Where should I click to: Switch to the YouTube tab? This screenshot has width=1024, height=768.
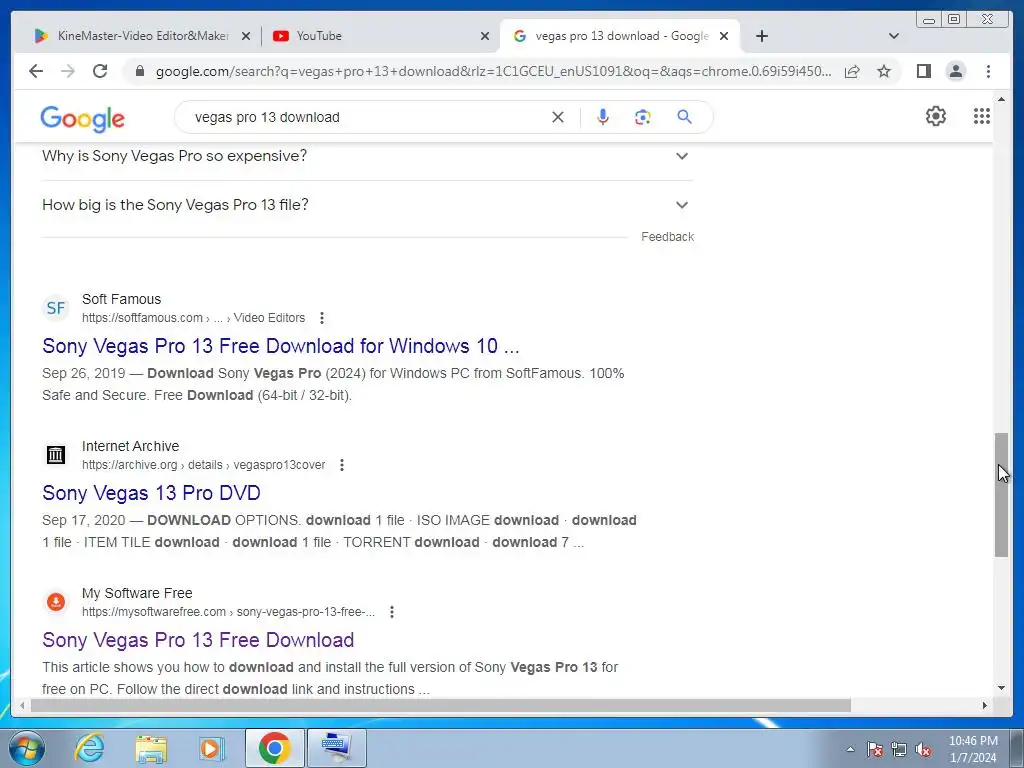pos(381,36)
